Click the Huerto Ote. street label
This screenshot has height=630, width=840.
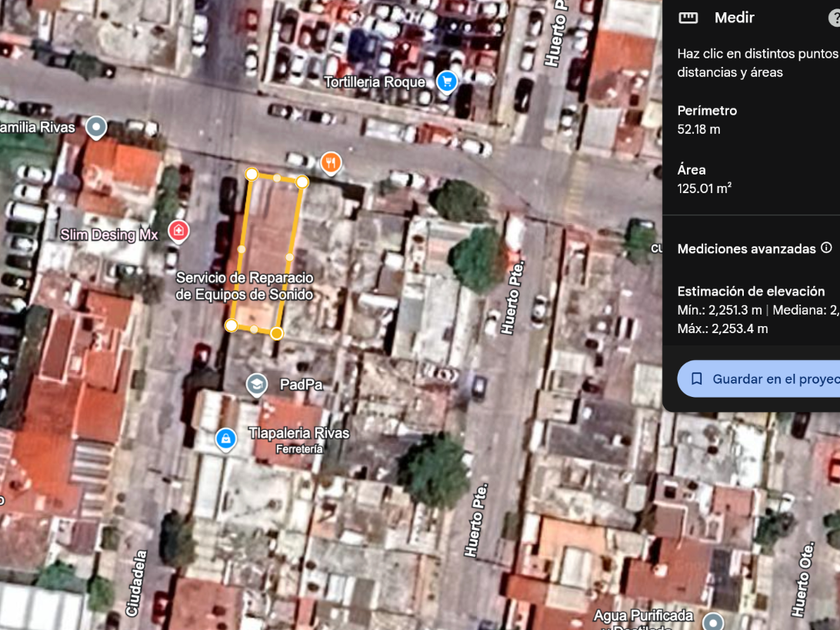[804, 579]
